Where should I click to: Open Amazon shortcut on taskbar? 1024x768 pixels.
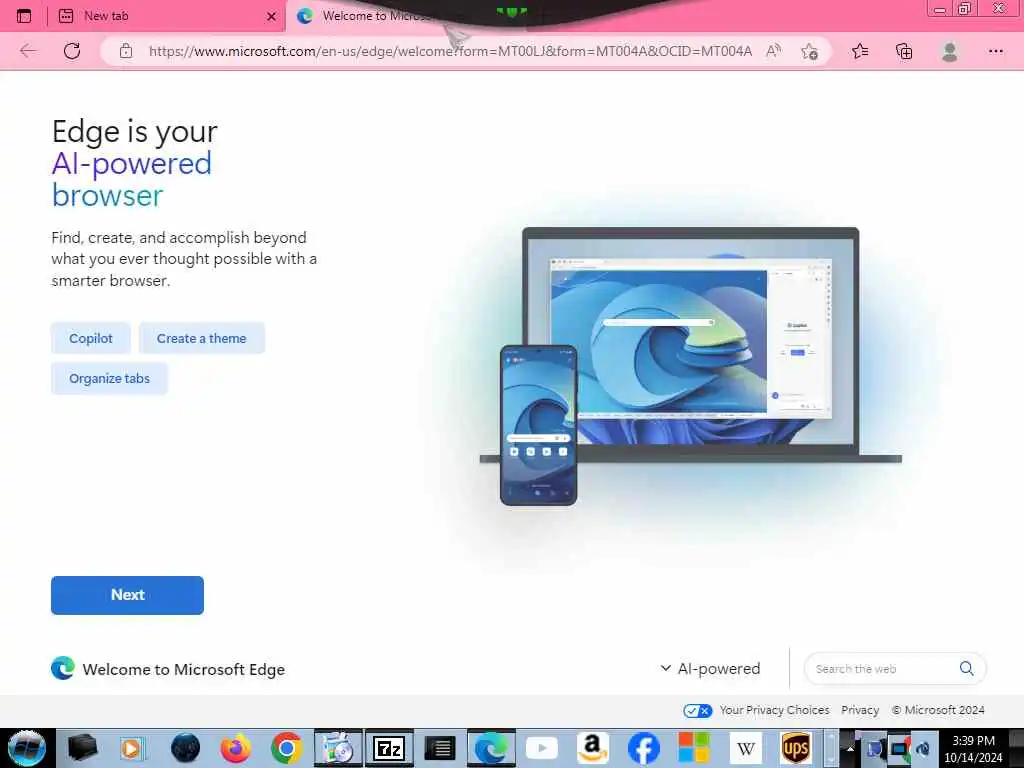(592, 748)
